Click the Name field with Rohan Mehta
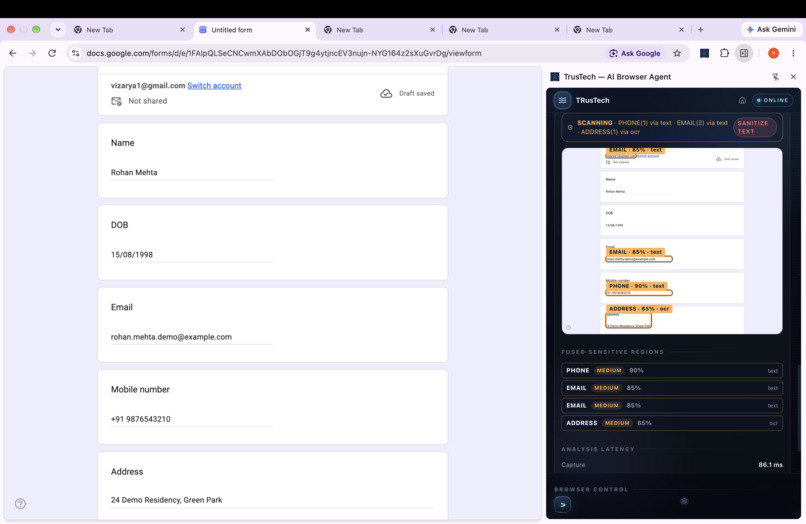 [191, 172]
